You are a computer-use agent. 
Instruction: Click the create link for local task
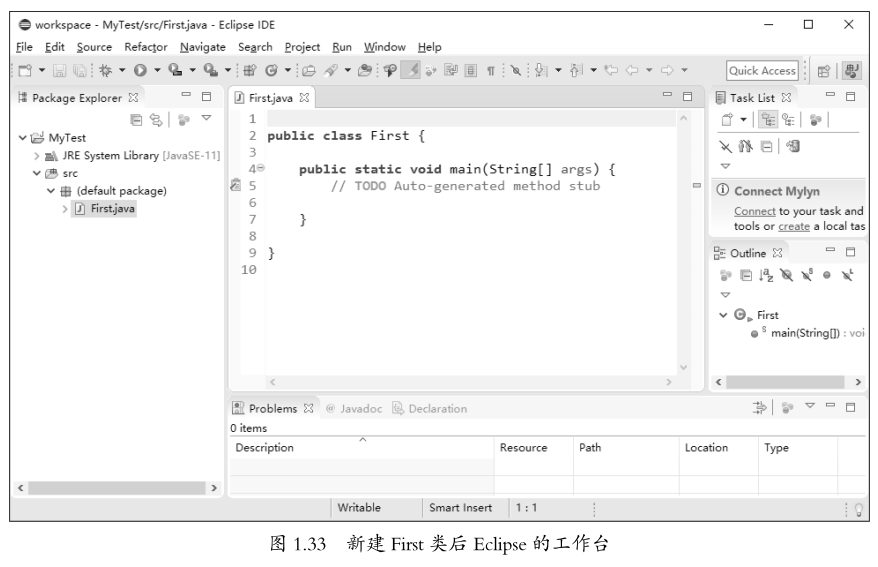click(793, 227)
